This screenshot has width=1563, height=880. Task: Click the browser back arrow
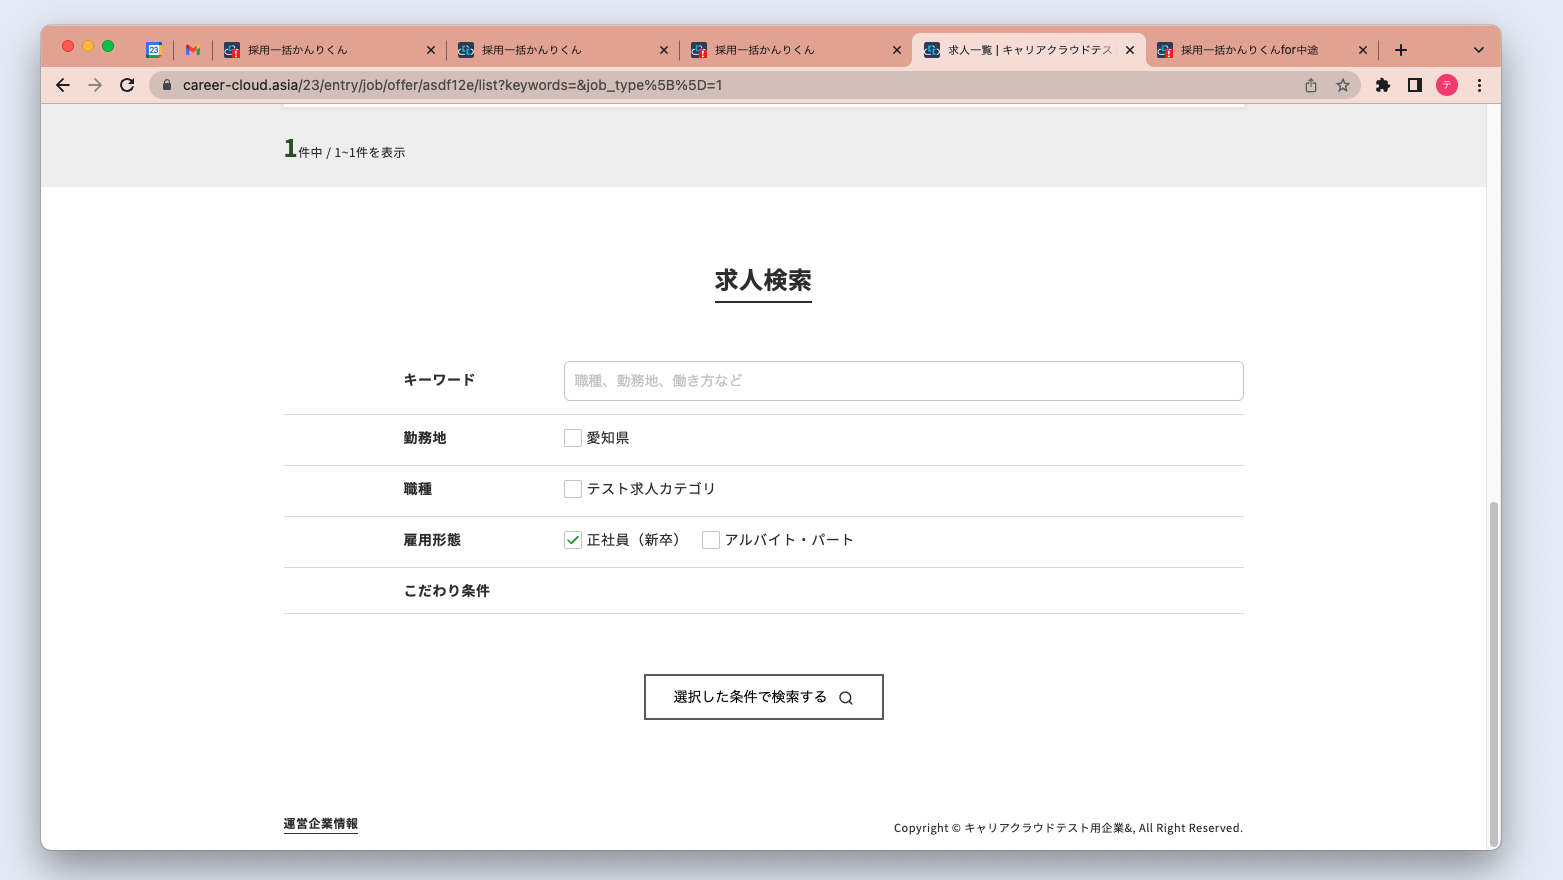62,85
